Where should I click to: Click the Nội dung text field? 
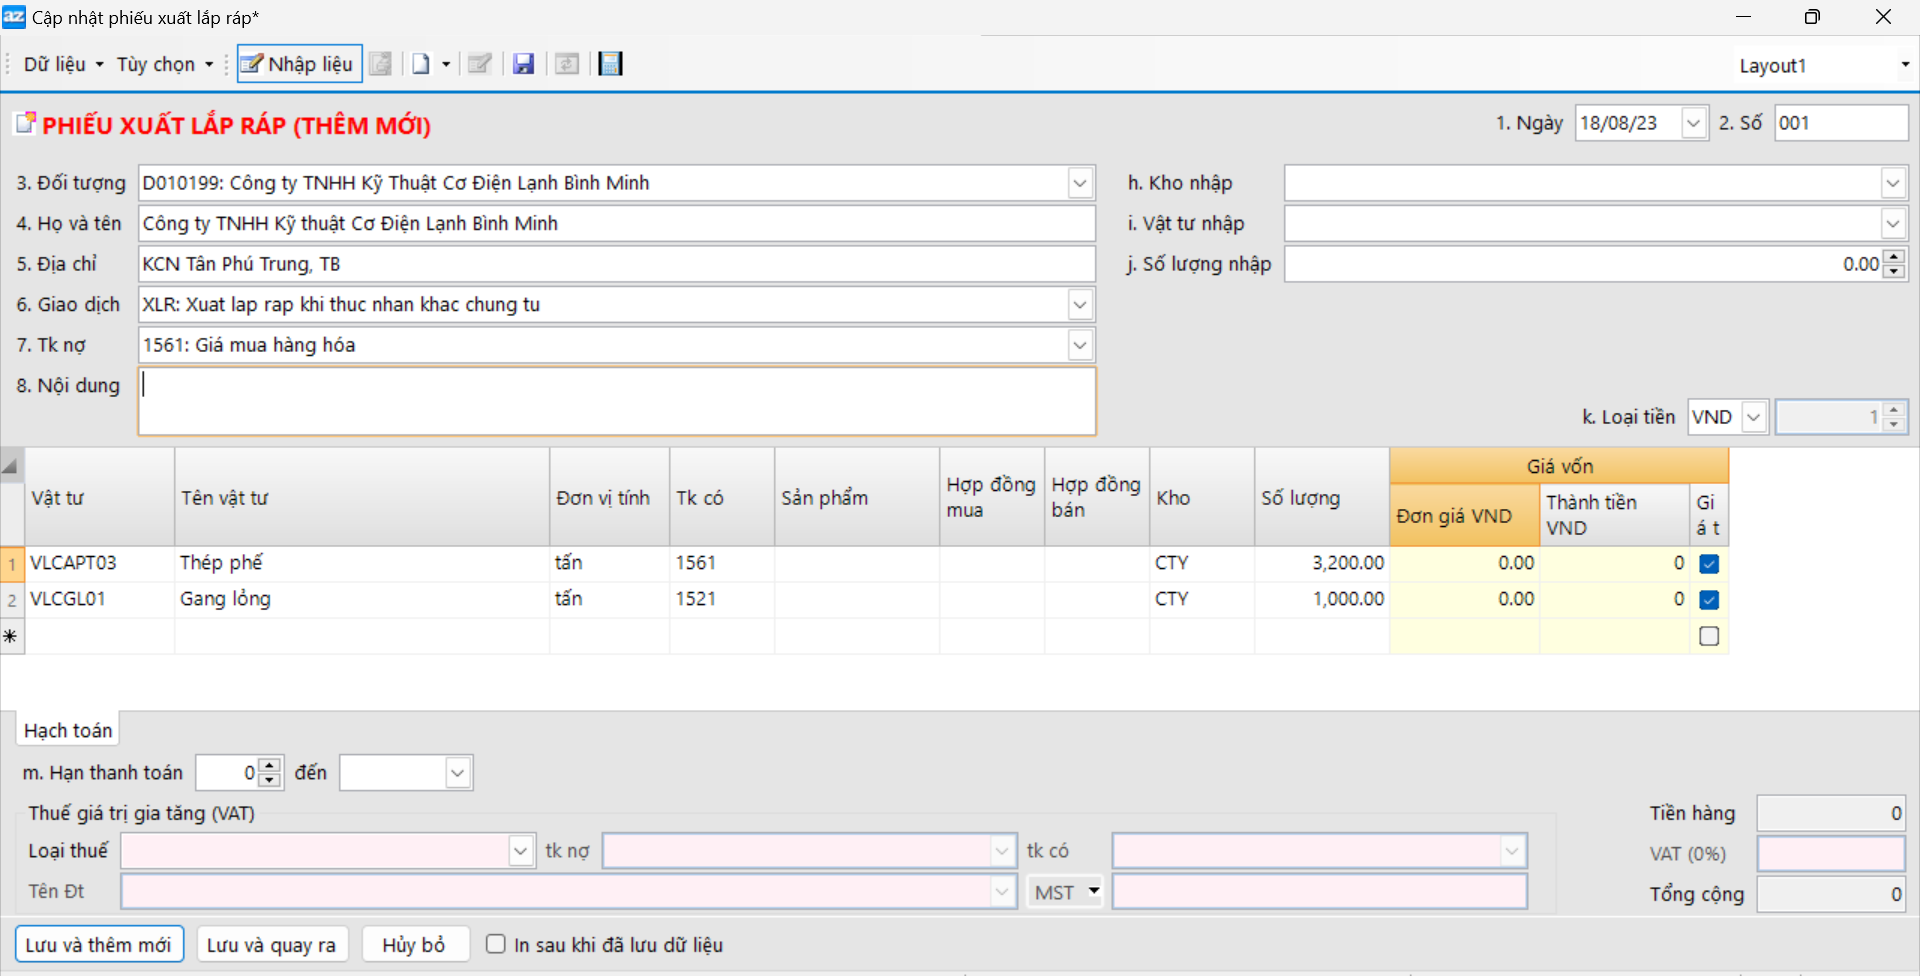tap(617, 401)
